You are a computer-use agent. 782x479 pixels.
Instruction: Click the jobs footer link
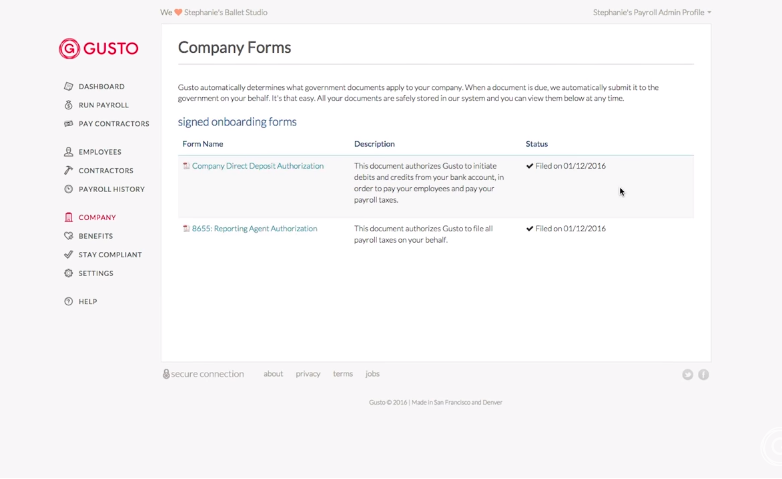pos(373,374)
